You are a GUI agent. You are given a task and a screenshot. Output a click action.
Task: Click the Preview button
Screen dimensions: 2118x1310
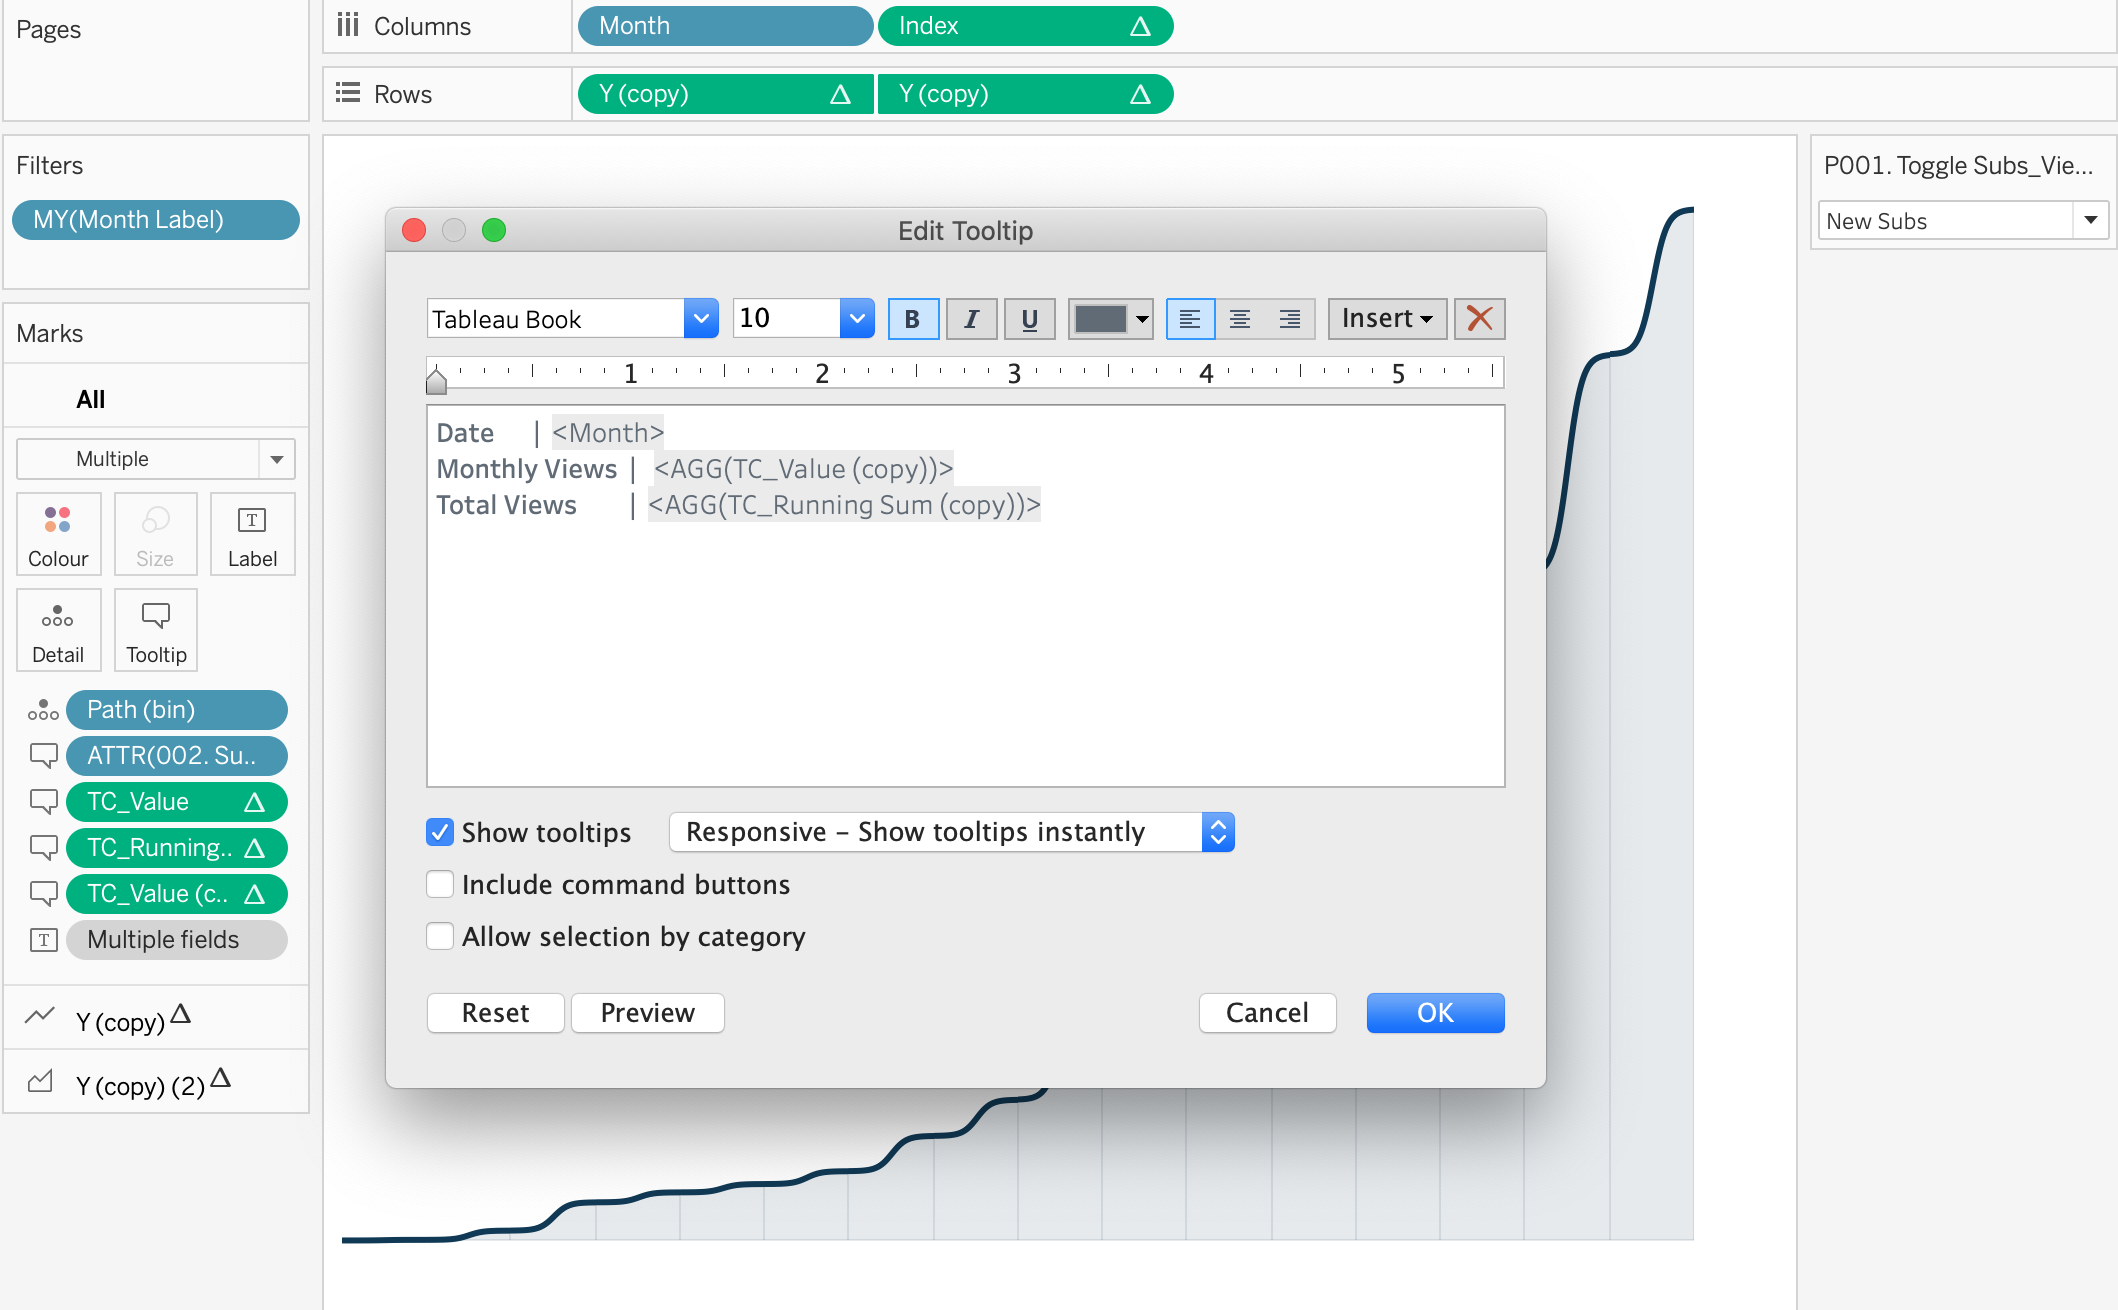tap(647, 1013)
